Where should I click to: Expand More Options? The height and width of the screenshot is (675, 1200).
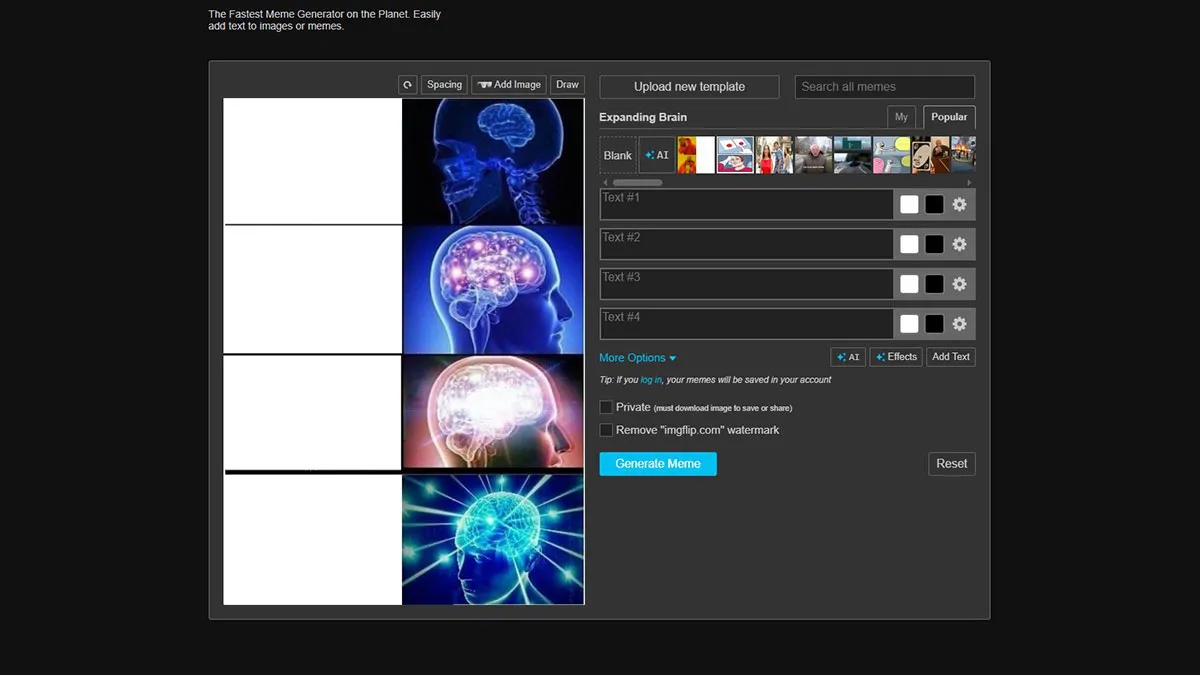tap(638, 358)
